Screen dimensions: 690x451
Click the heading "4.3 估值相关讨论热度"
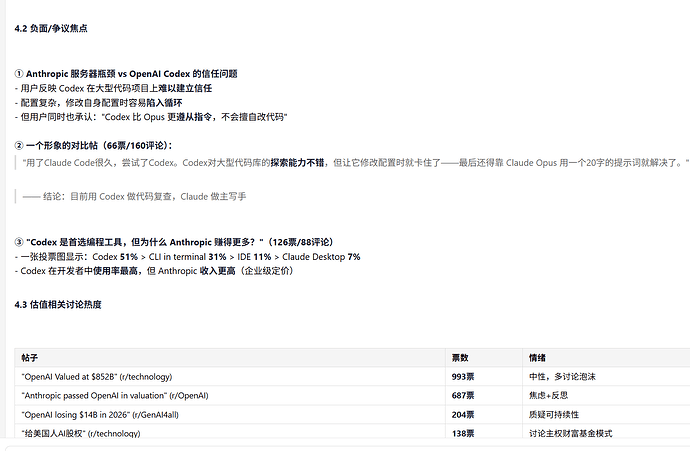pos(58,304)
